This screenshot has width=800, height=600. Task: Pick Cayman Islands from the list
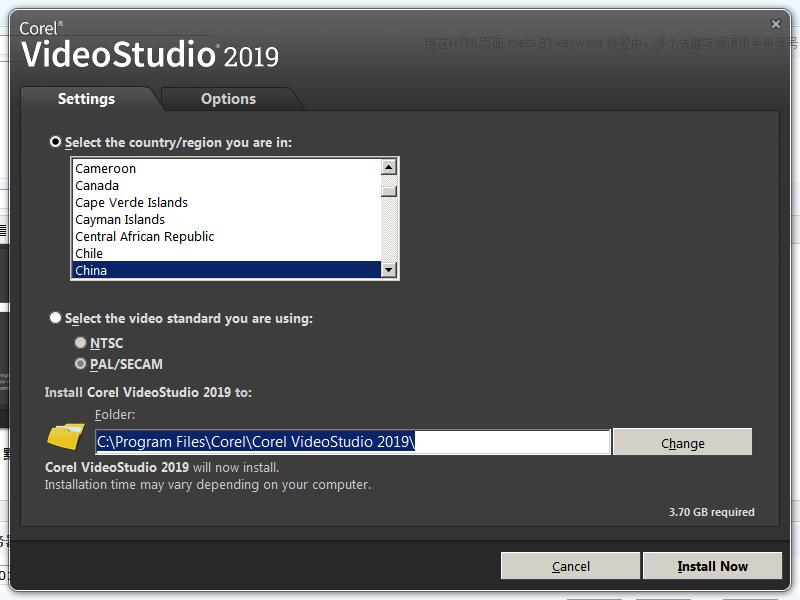227,219
